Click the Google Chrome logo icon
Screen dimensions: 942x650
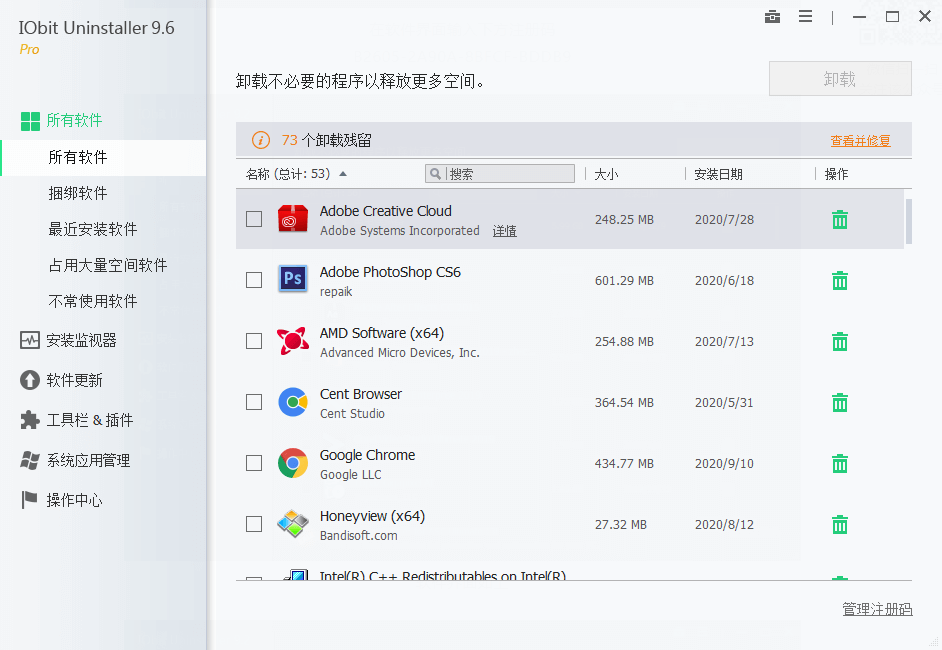pos(293,463)
